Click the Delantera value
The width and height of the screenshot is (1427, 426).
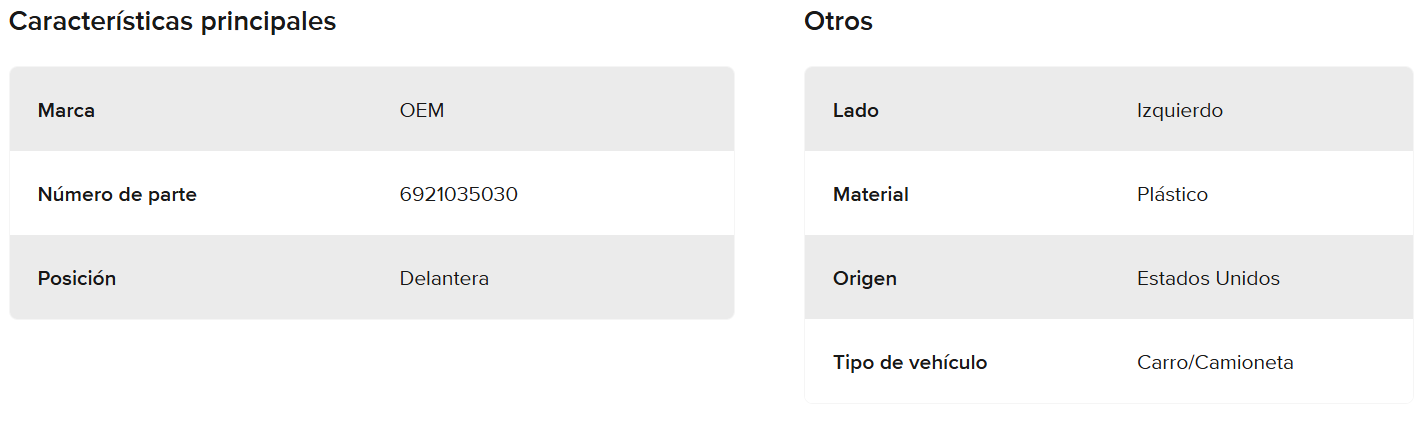pyautogui.click(x=444, y=279)
